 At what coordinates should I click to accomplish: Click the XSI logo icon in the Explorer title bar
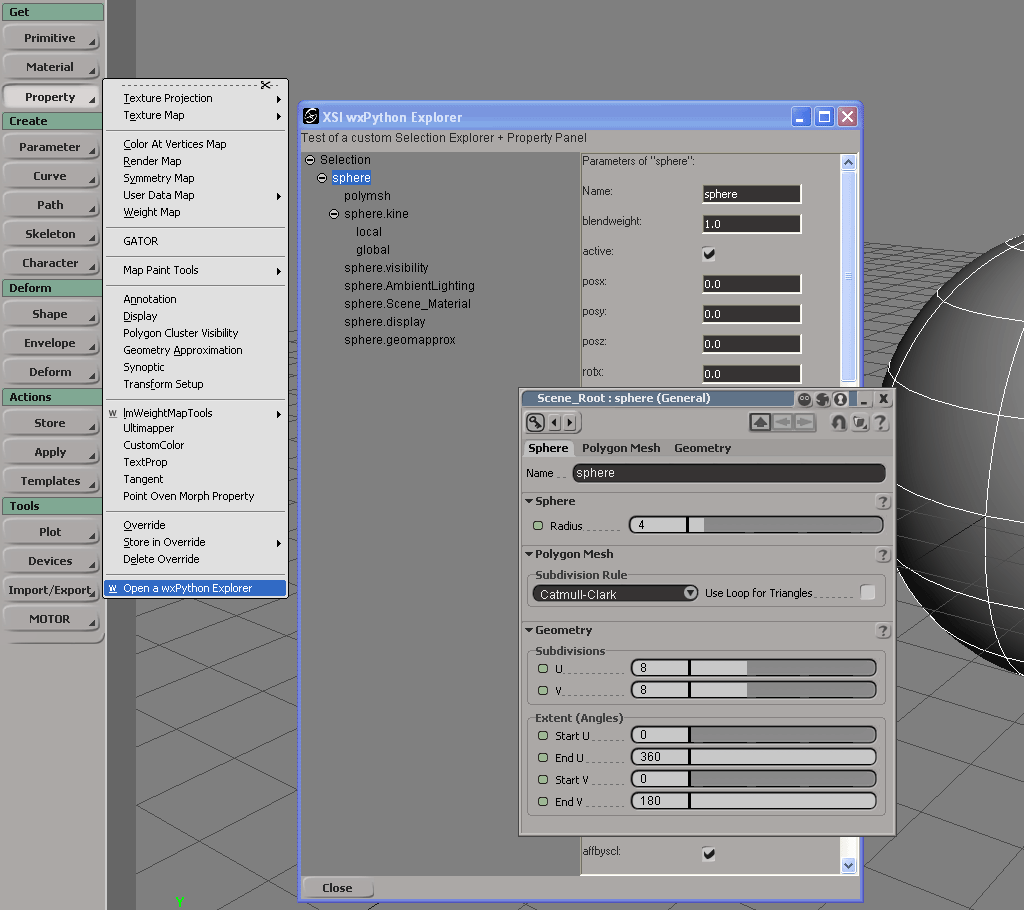coord(311,116)
